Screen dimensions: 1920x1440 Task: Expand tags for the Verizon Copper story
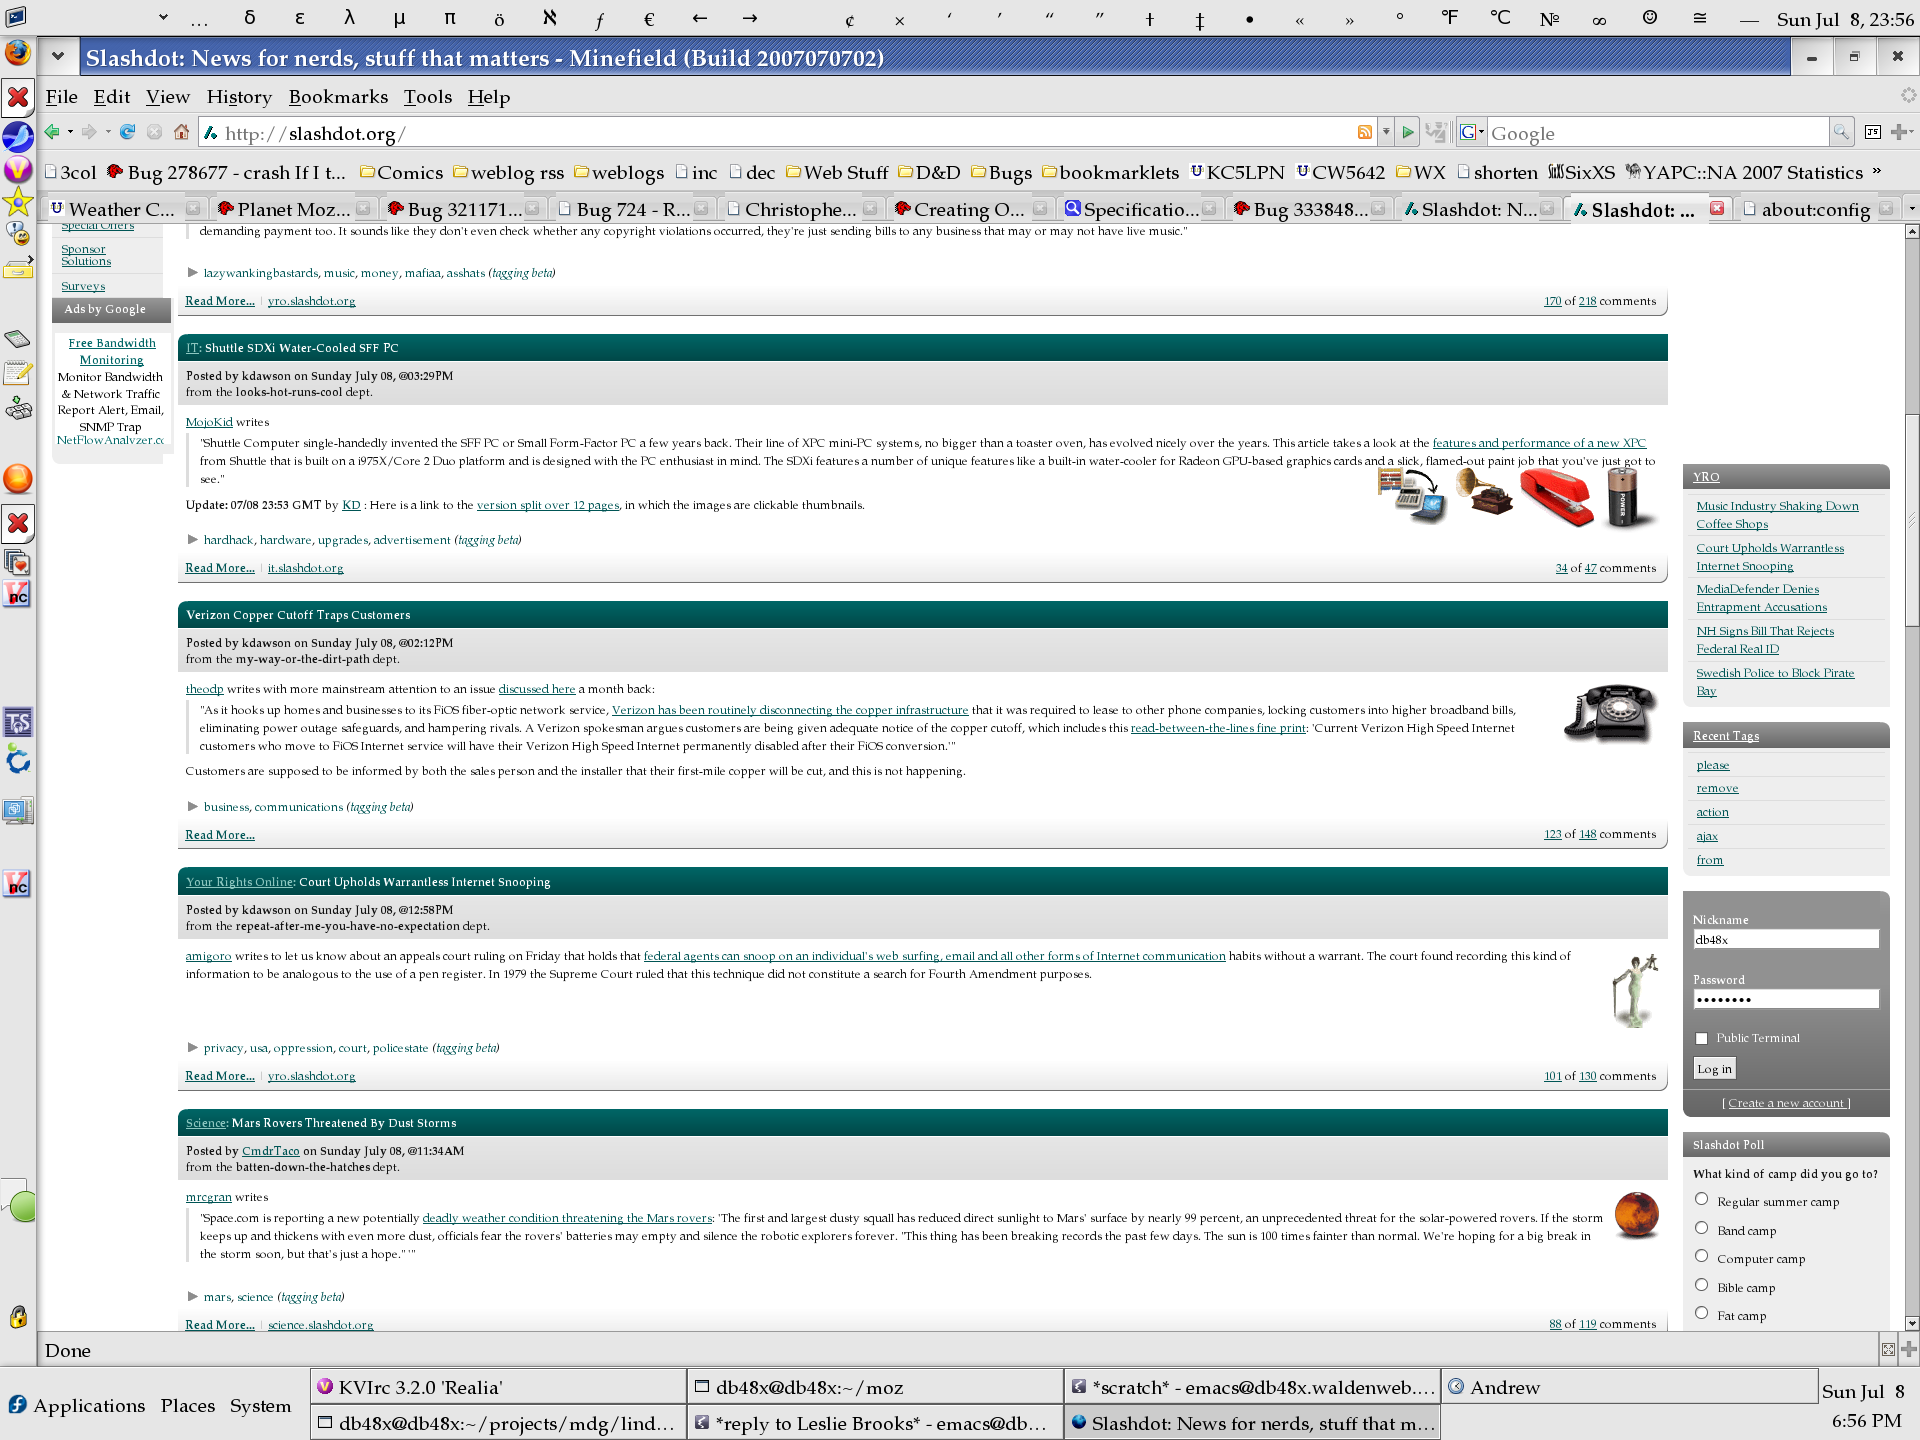[192, 806]
